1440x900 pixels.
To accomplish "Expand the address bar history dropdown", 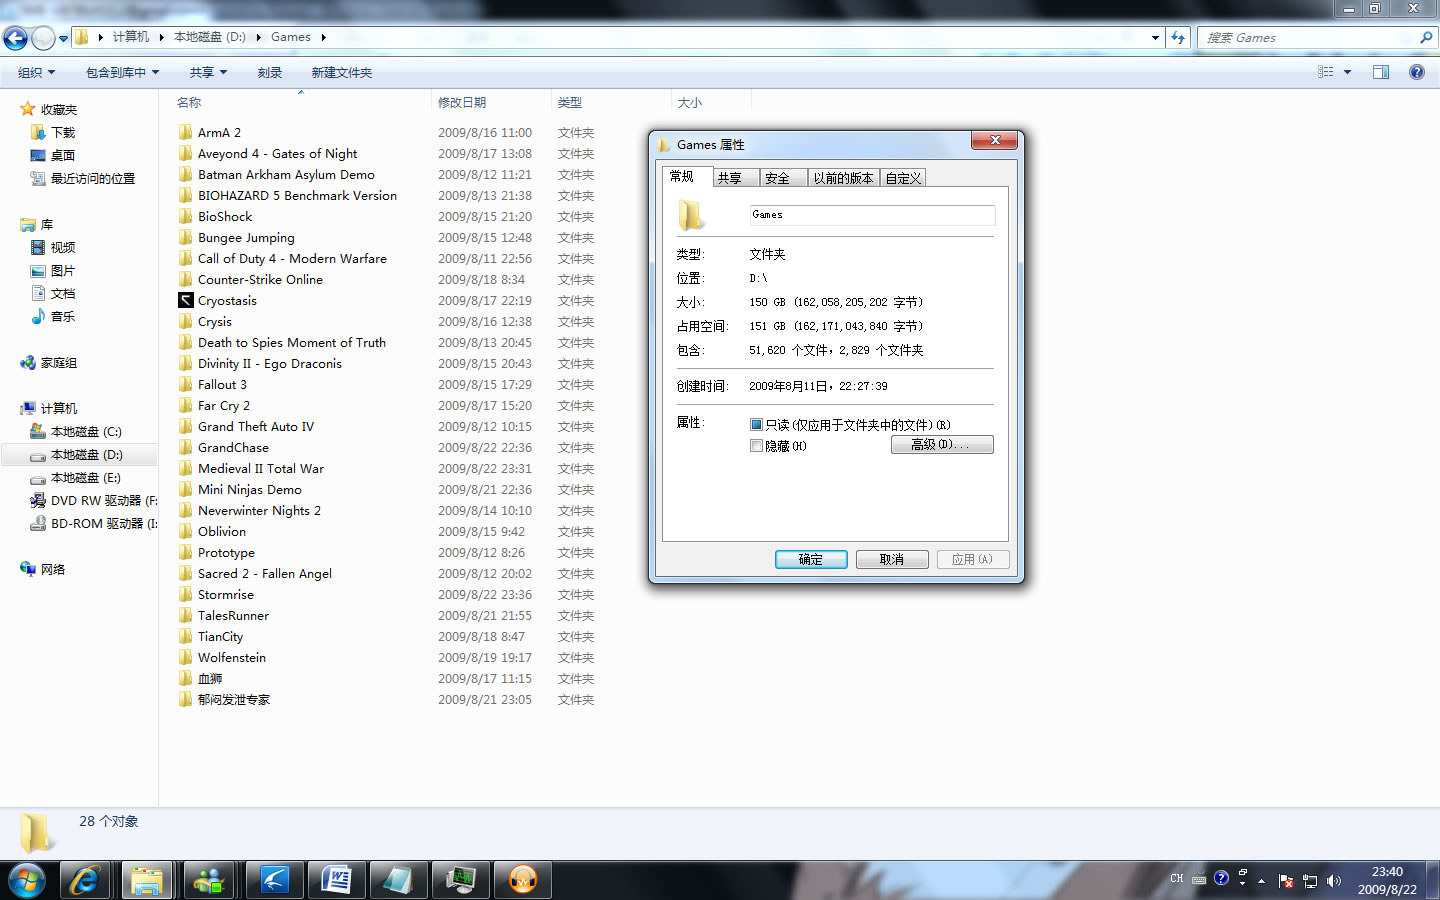I will tap(1156, 38).
